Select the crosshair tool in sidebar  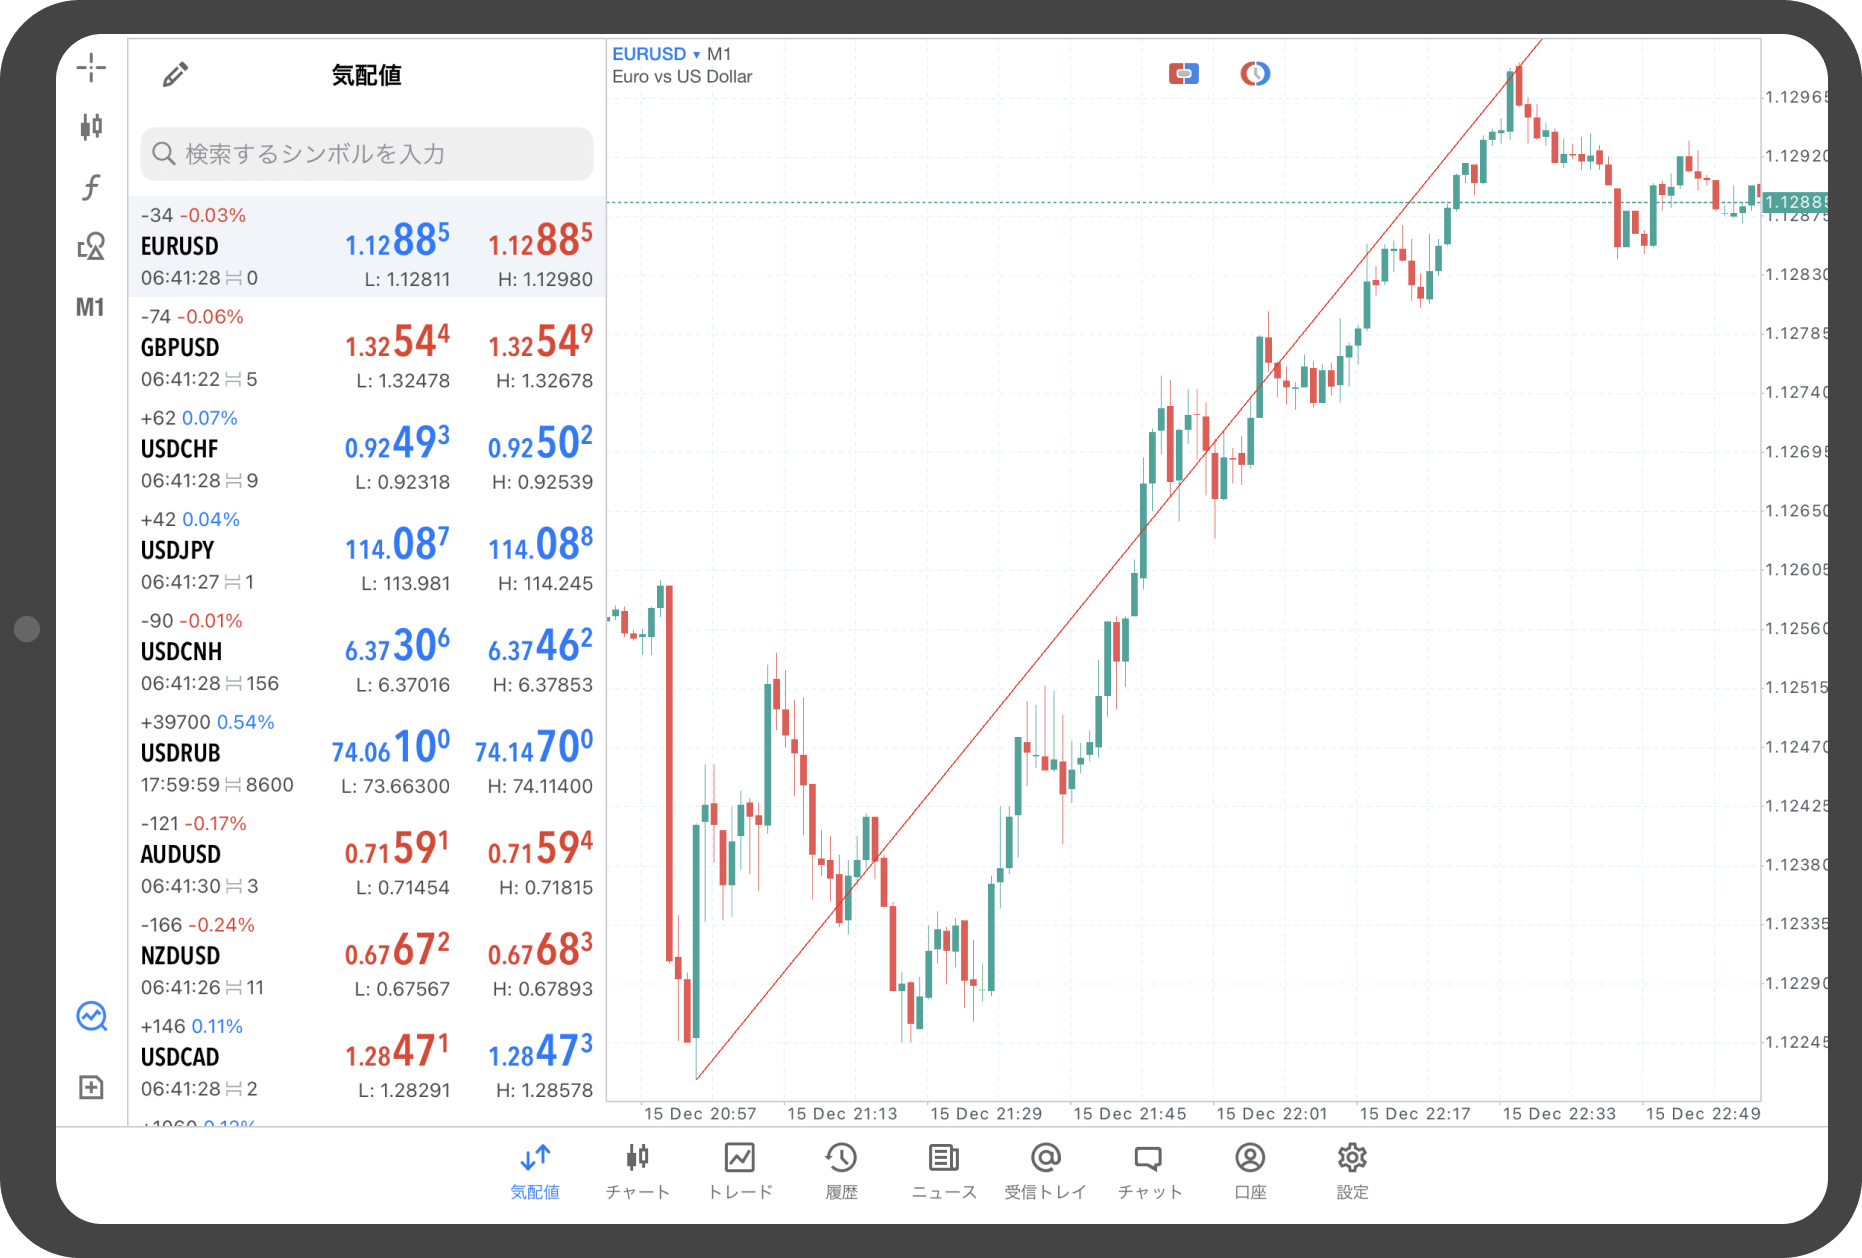coord(91,68)
